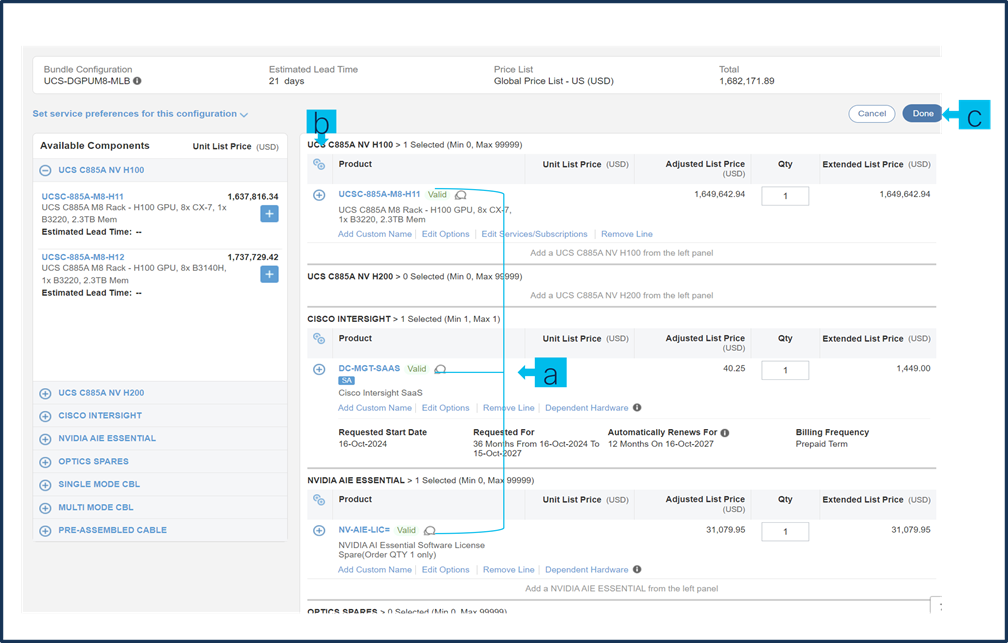Click the SA badge under DC-MGT-SAAS

(346, 381)
